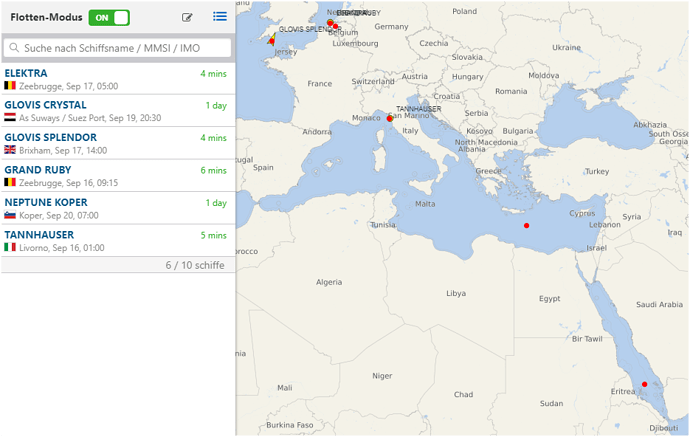The height and width of the screenshot is (436, 690).
Task: Click the Belgian flag beside ELEKTRA's Zeebrugge destination
Action: 10,85
